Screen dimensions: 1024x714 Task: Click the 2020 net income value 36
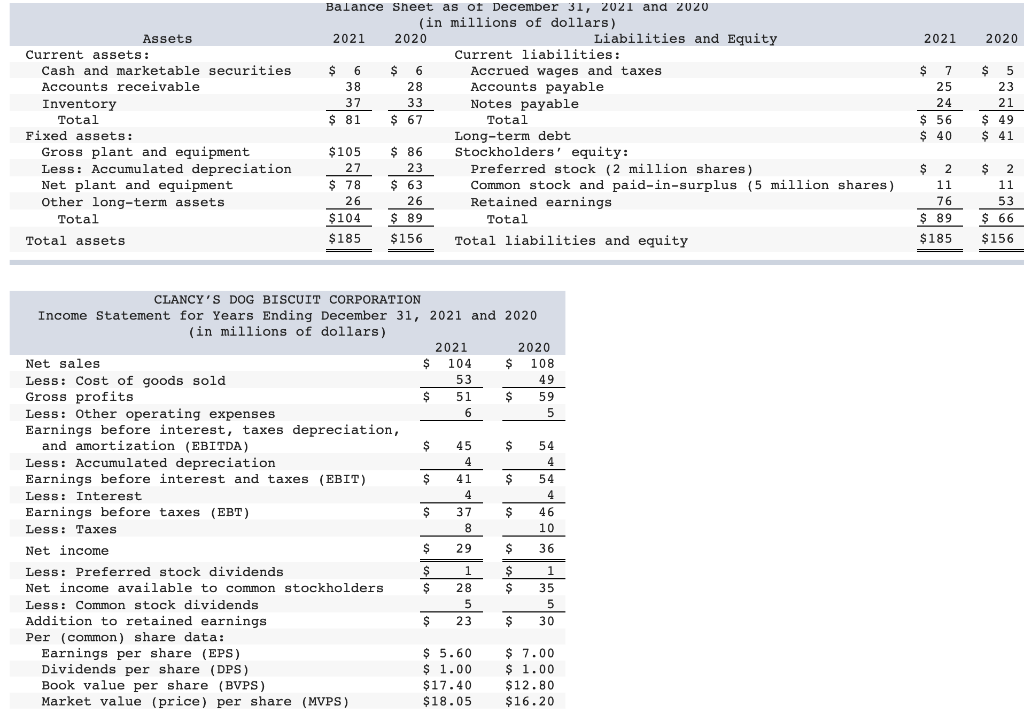(547, 549)
